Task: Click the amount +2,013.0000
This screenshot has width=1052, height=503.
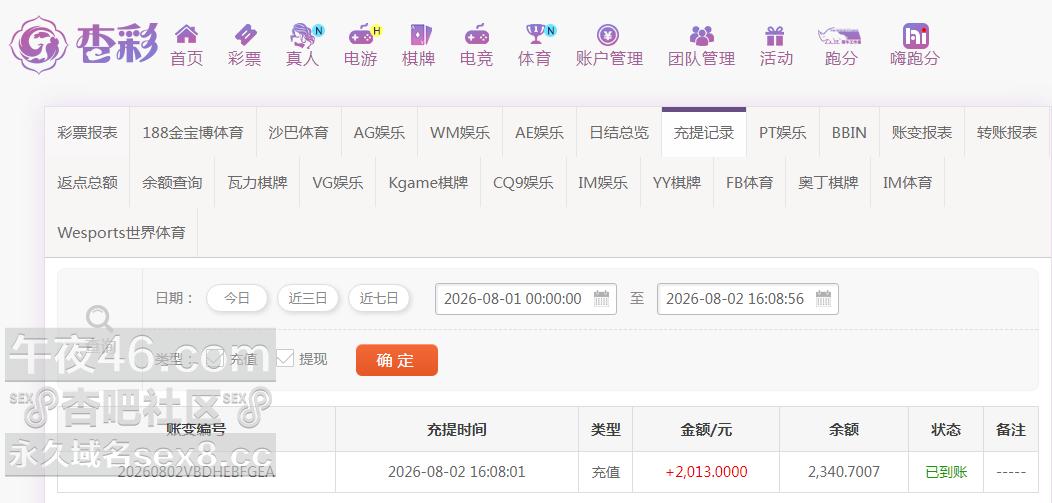Action: [706, 472]
